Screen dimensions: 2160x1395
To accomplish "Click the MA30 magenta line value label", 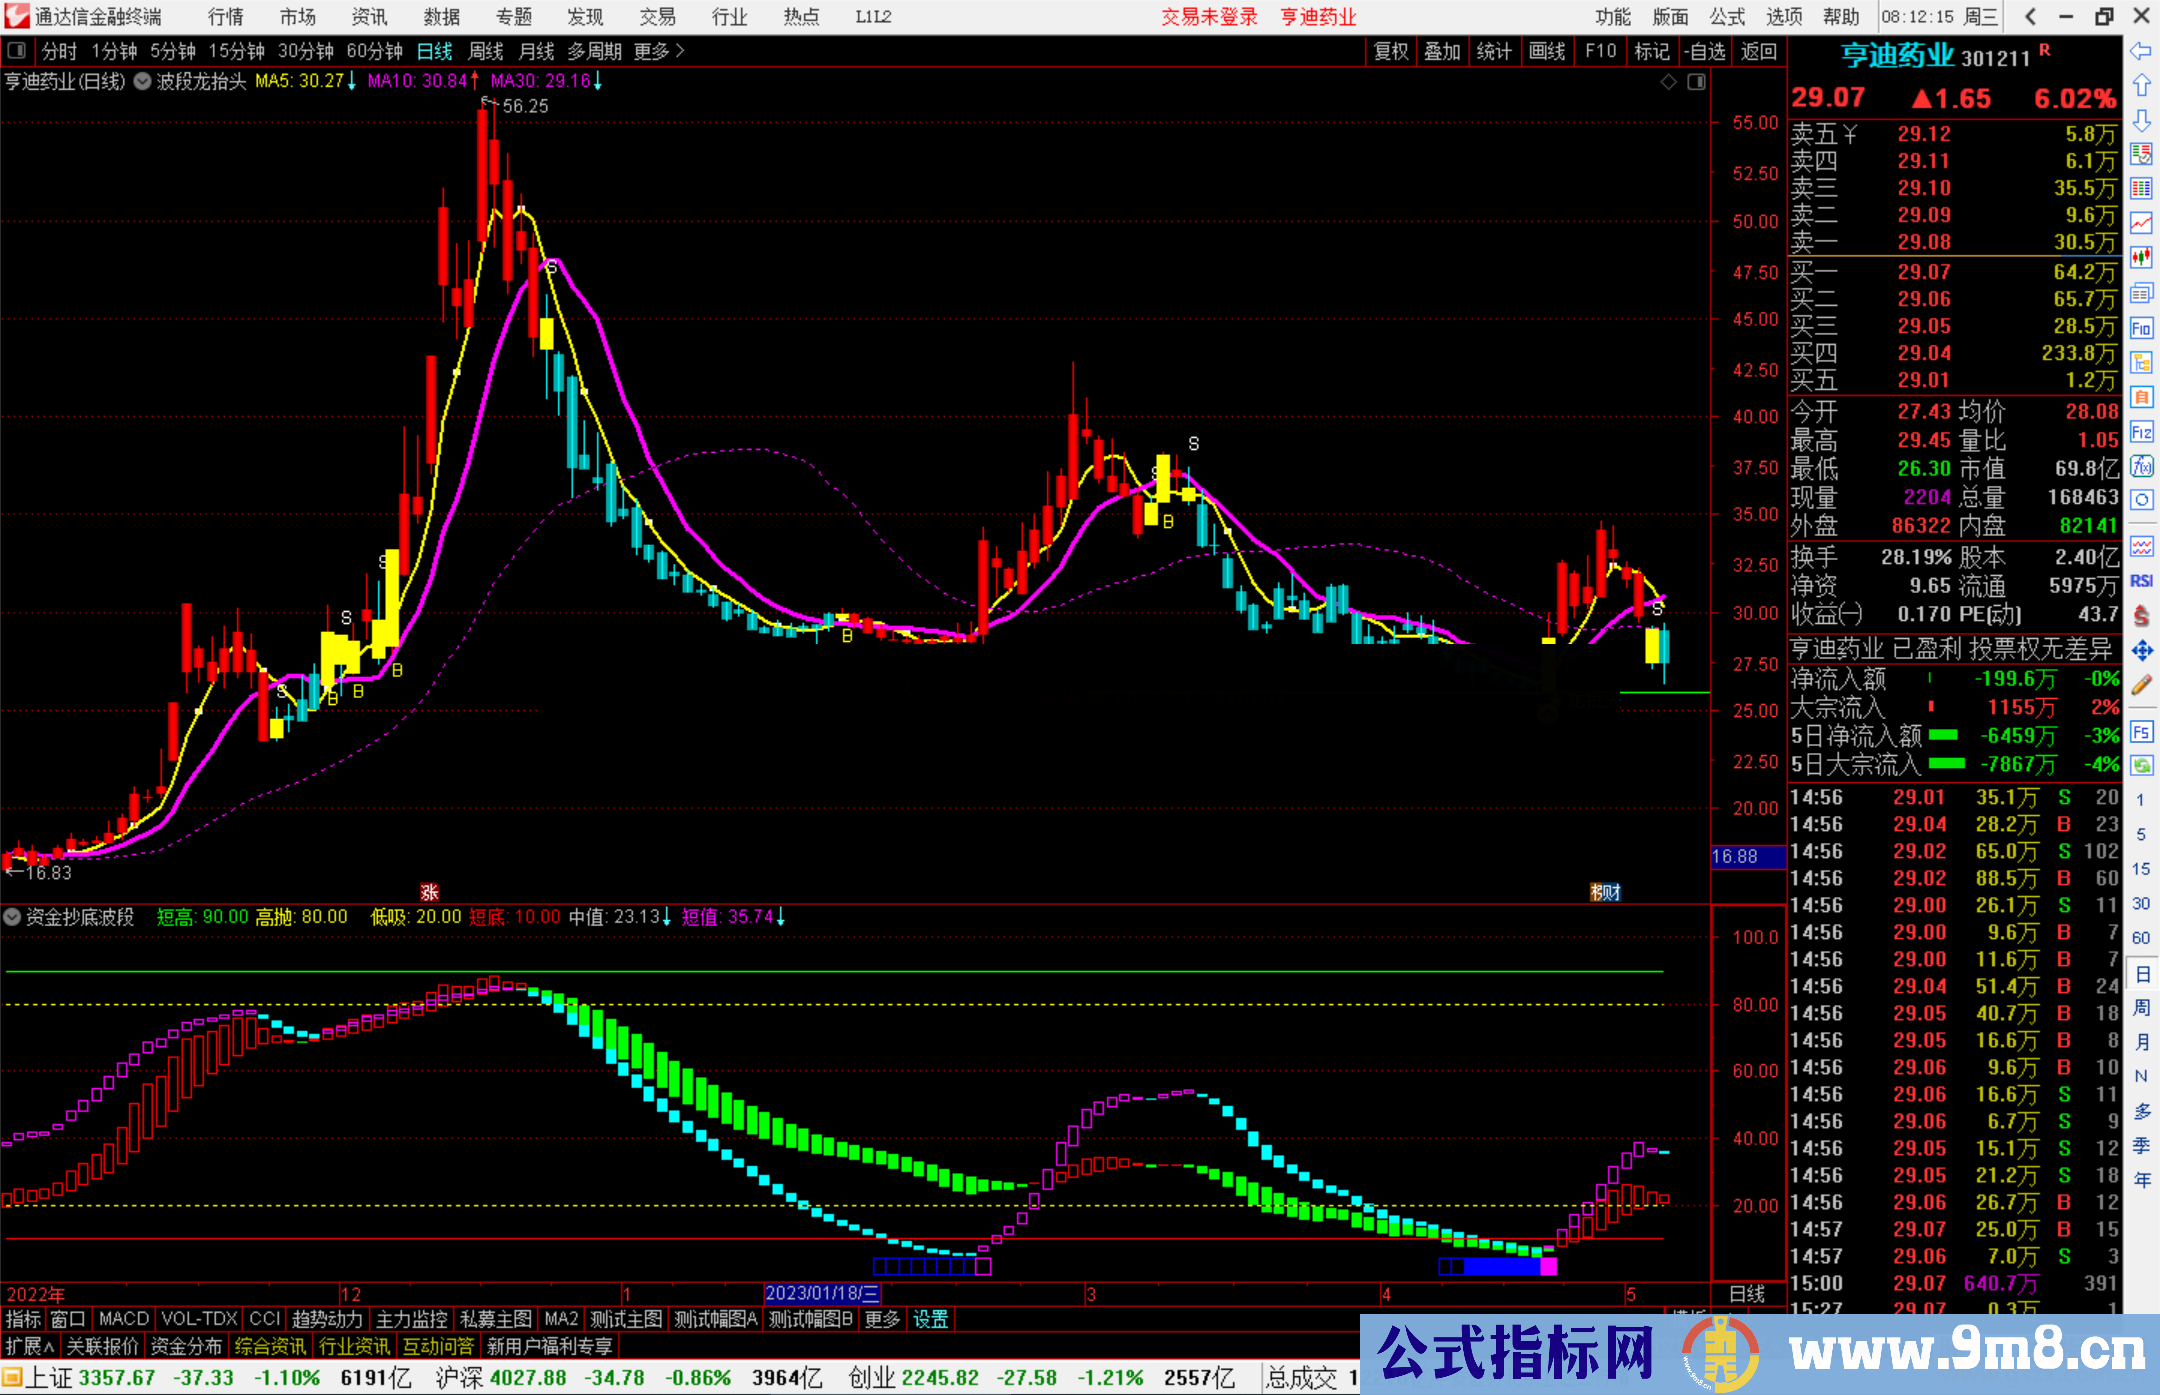I will [x=546, y=81].
